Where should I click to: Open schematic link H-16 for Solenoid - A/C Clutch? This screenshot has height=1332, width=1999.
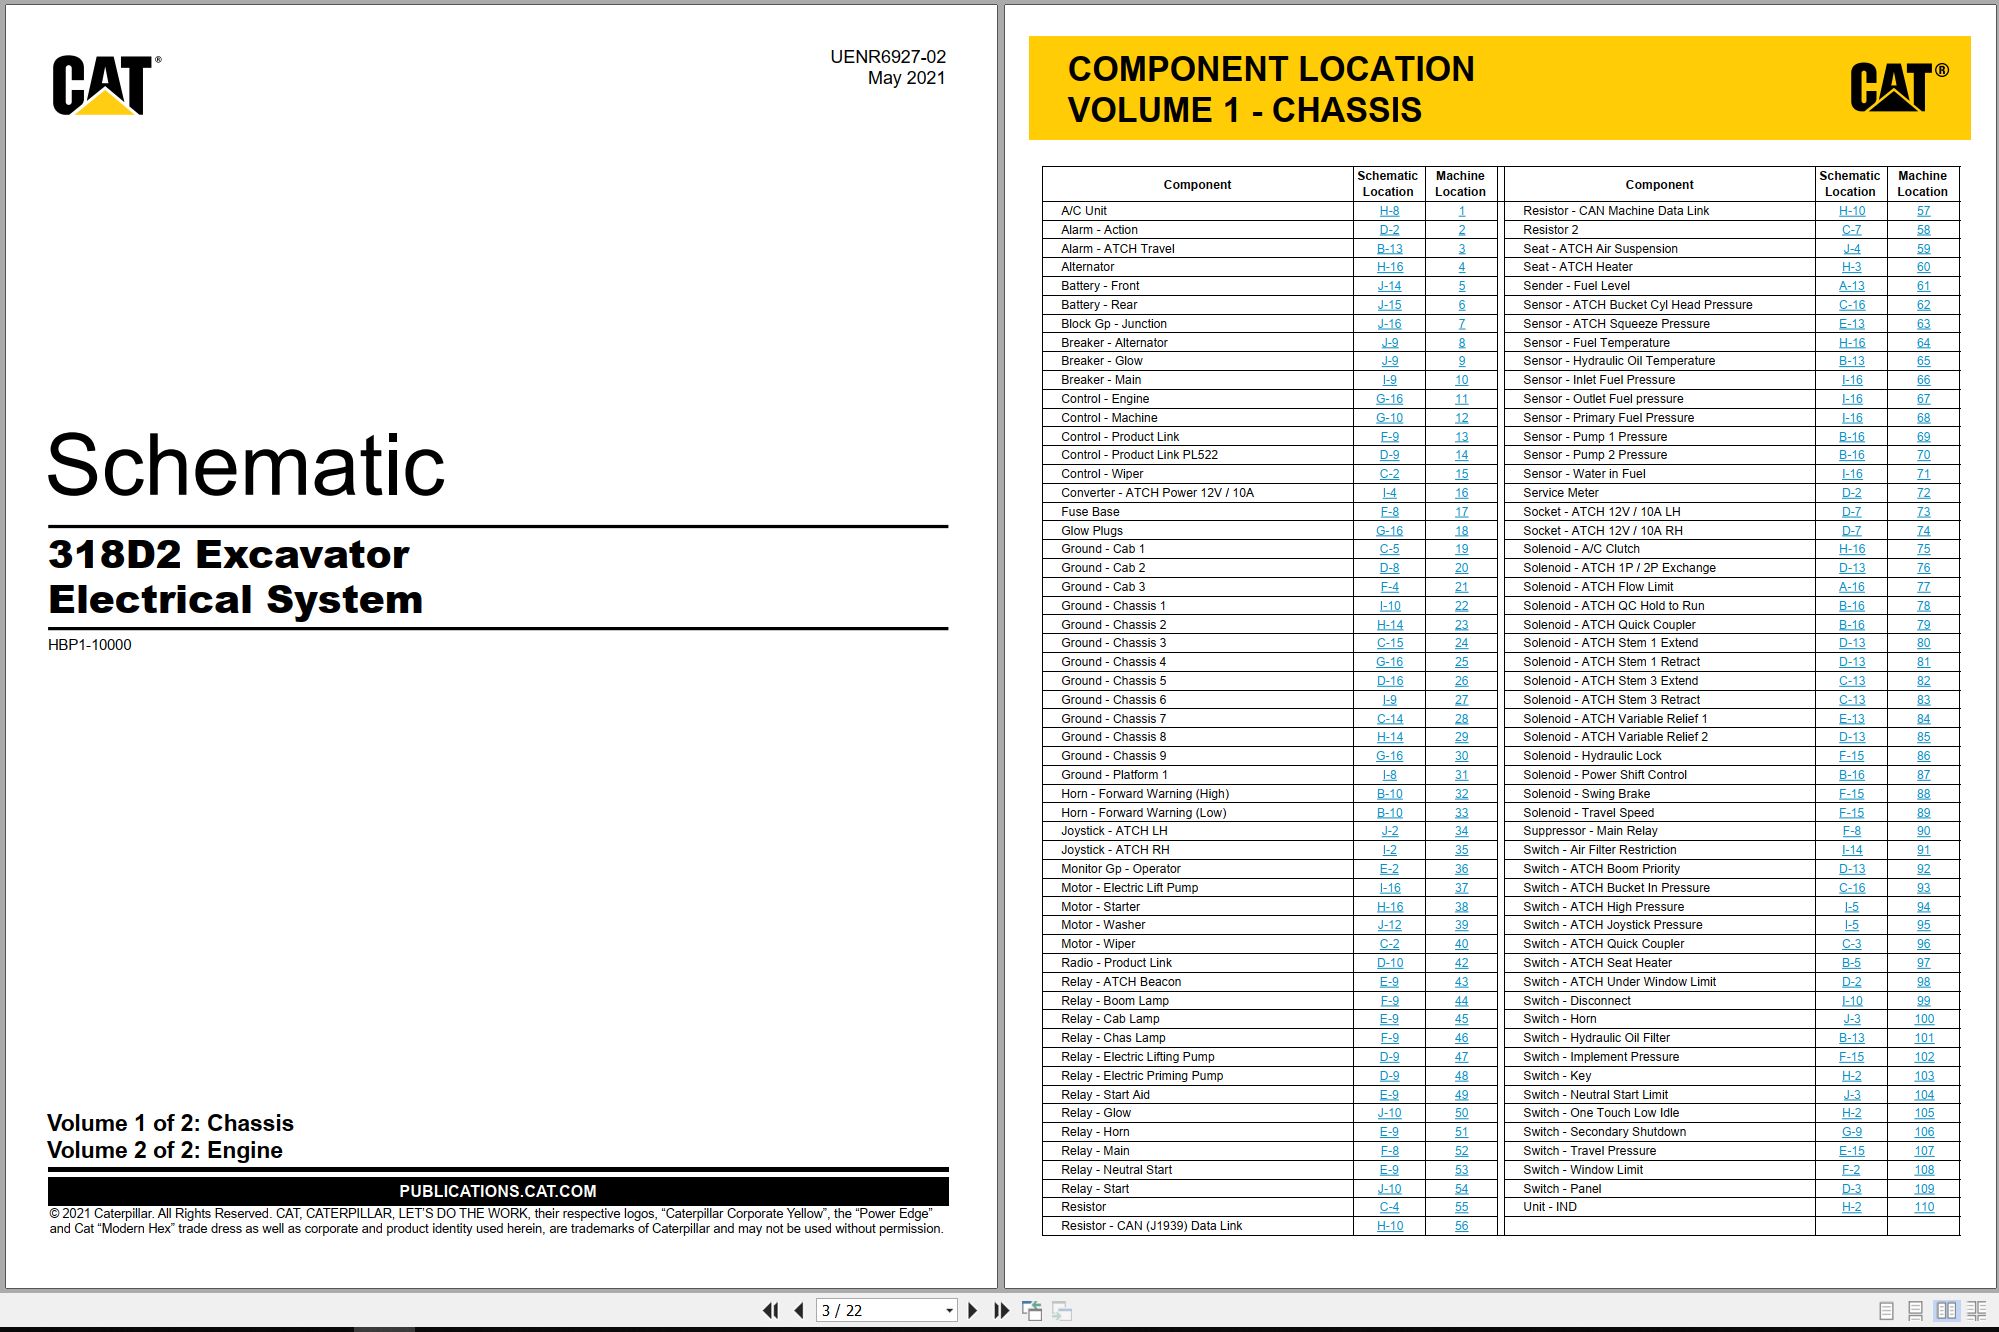[x=1851, y=549]
